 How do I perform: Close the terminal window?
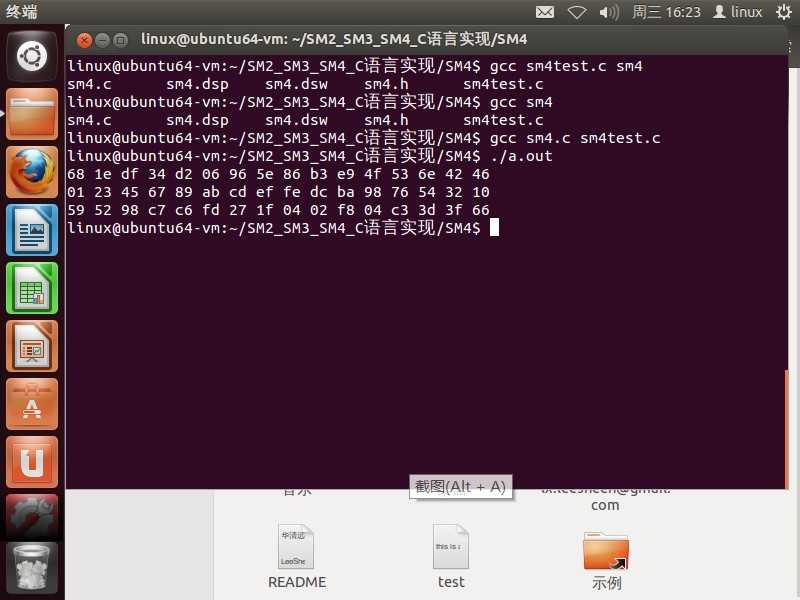point(84,40)
